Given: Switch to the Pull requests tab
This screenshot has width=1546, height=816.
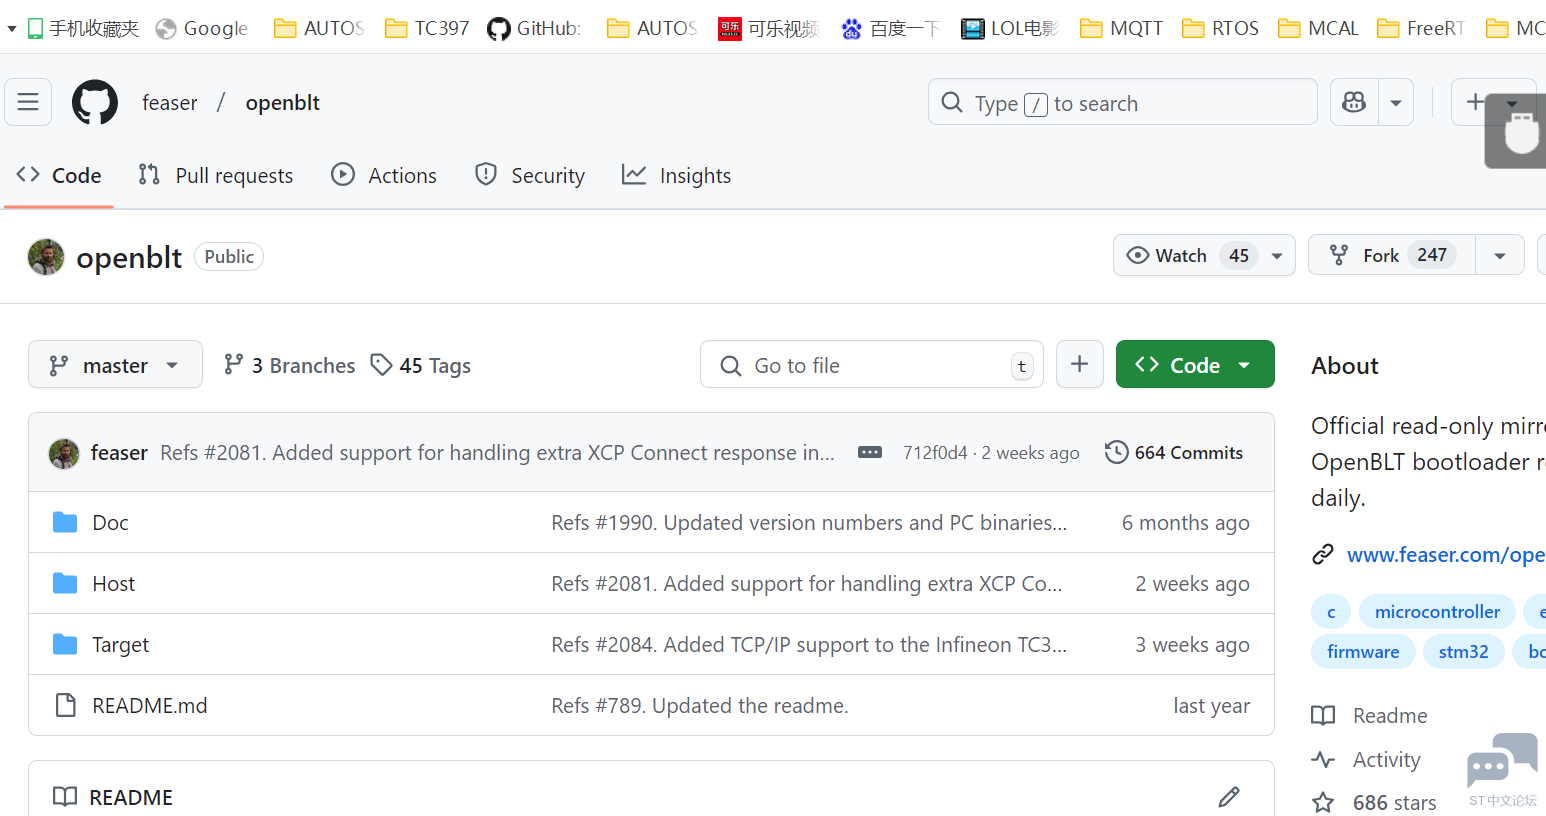Looking at the screenshot, I should pos(216,175).
